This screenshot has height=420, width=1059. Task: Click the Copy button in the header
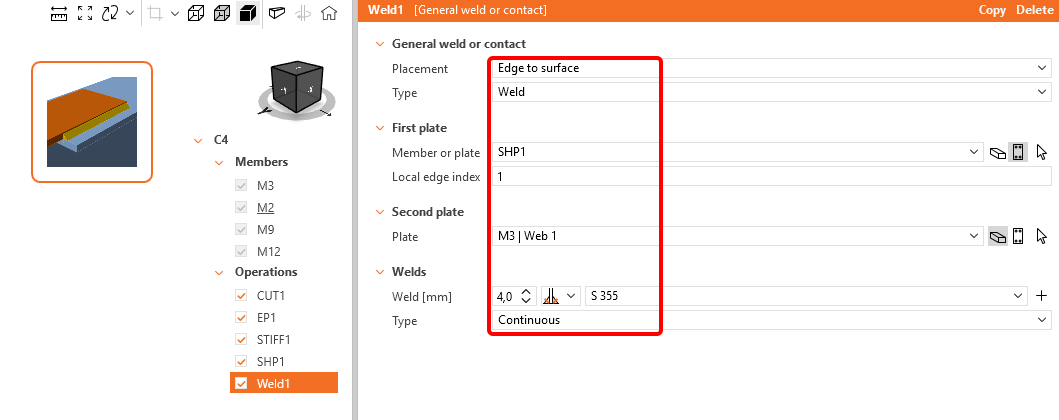tap(992, 10)
